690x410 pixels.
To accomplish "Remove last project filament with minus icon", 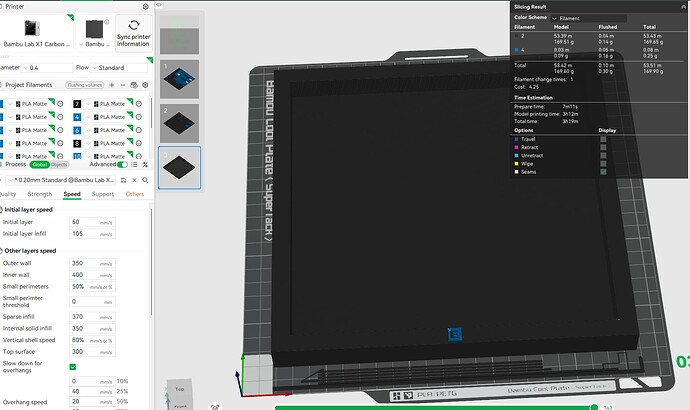I will pos(123,85).
